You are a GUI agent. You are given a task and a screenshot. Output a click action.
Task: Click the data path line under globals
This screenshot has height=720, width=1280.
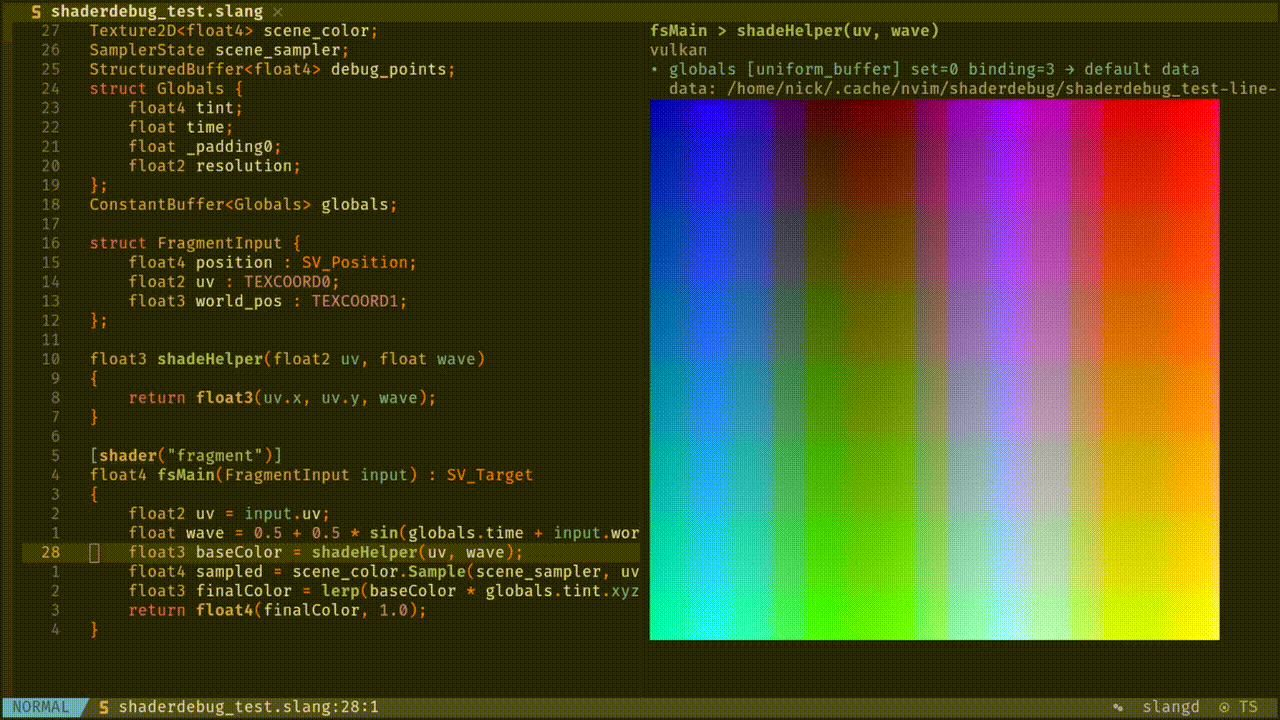point(974,89)
